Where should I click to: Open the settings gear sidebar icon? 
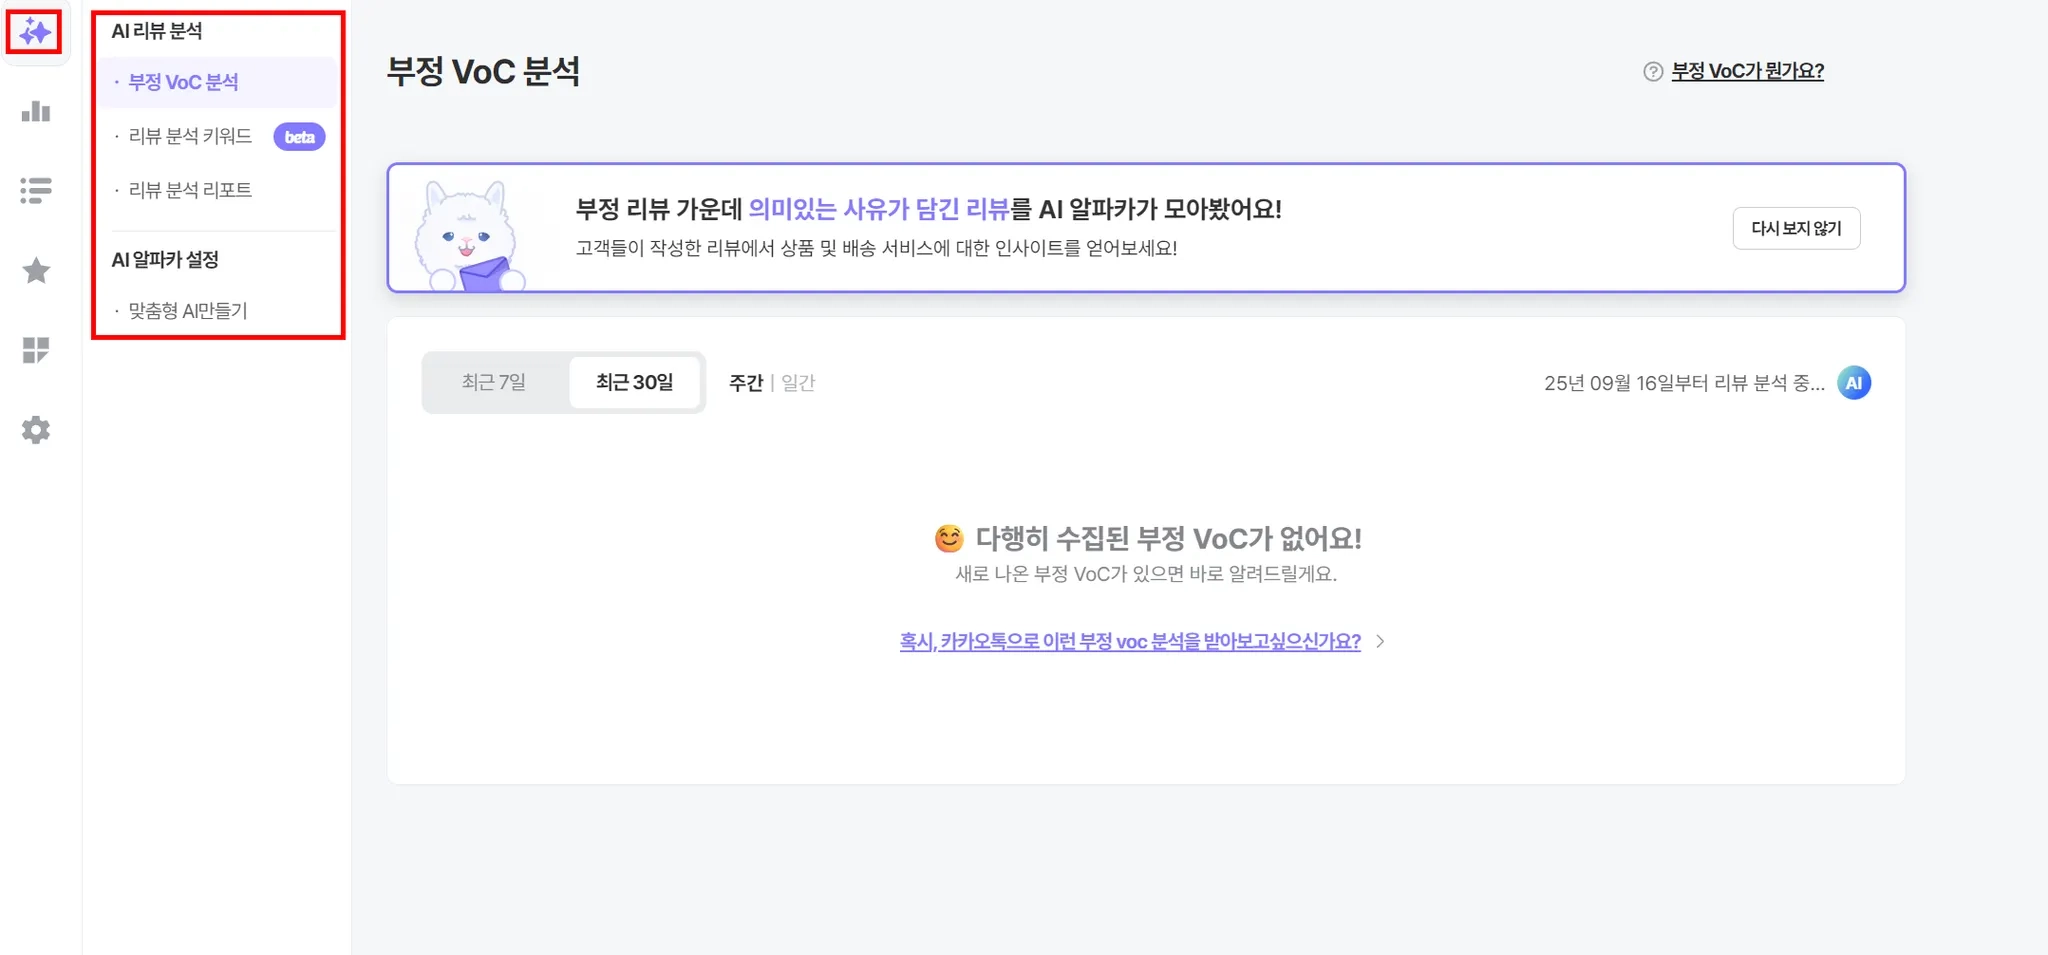click(36, 430)
